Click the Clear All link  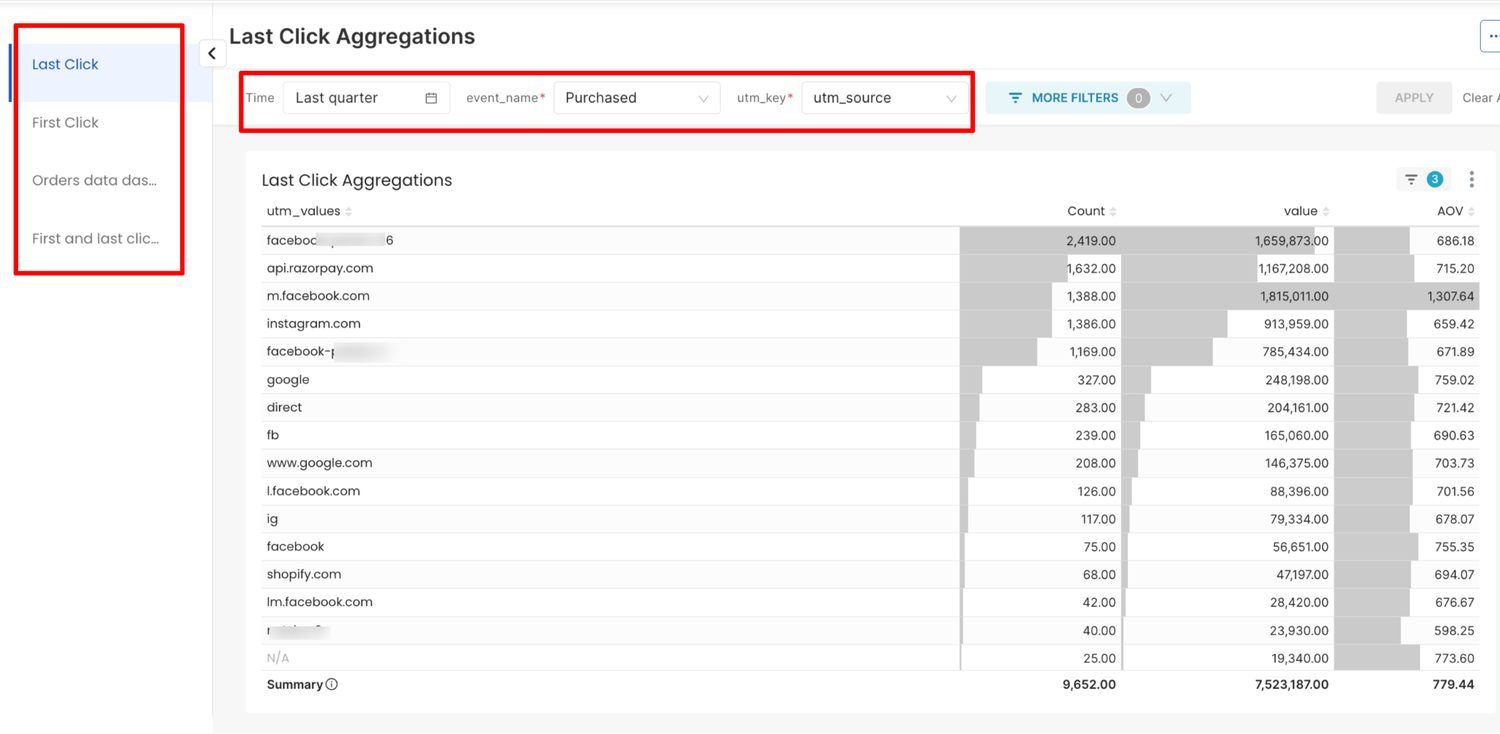[x=1480, y=98]
